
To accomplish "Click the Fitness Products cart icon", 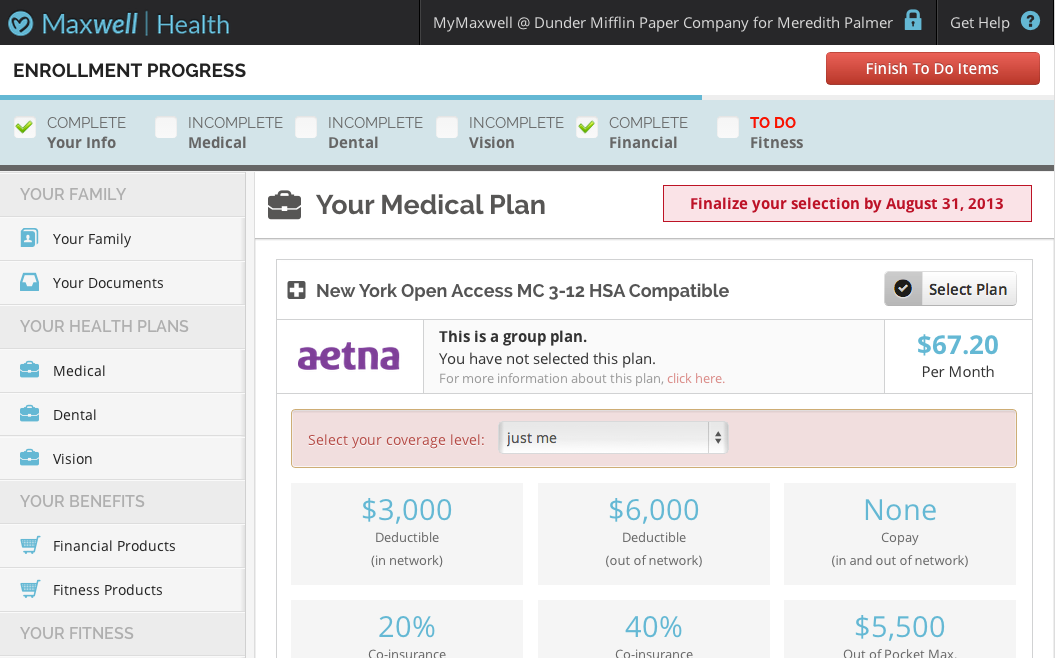I will click(x=30, y=590).
